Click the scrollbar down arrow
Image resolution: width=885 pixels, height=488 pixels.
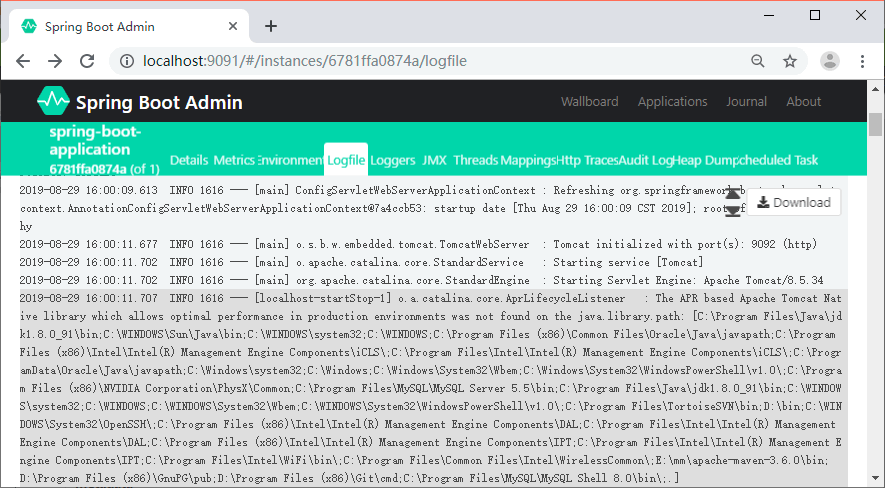875,478
